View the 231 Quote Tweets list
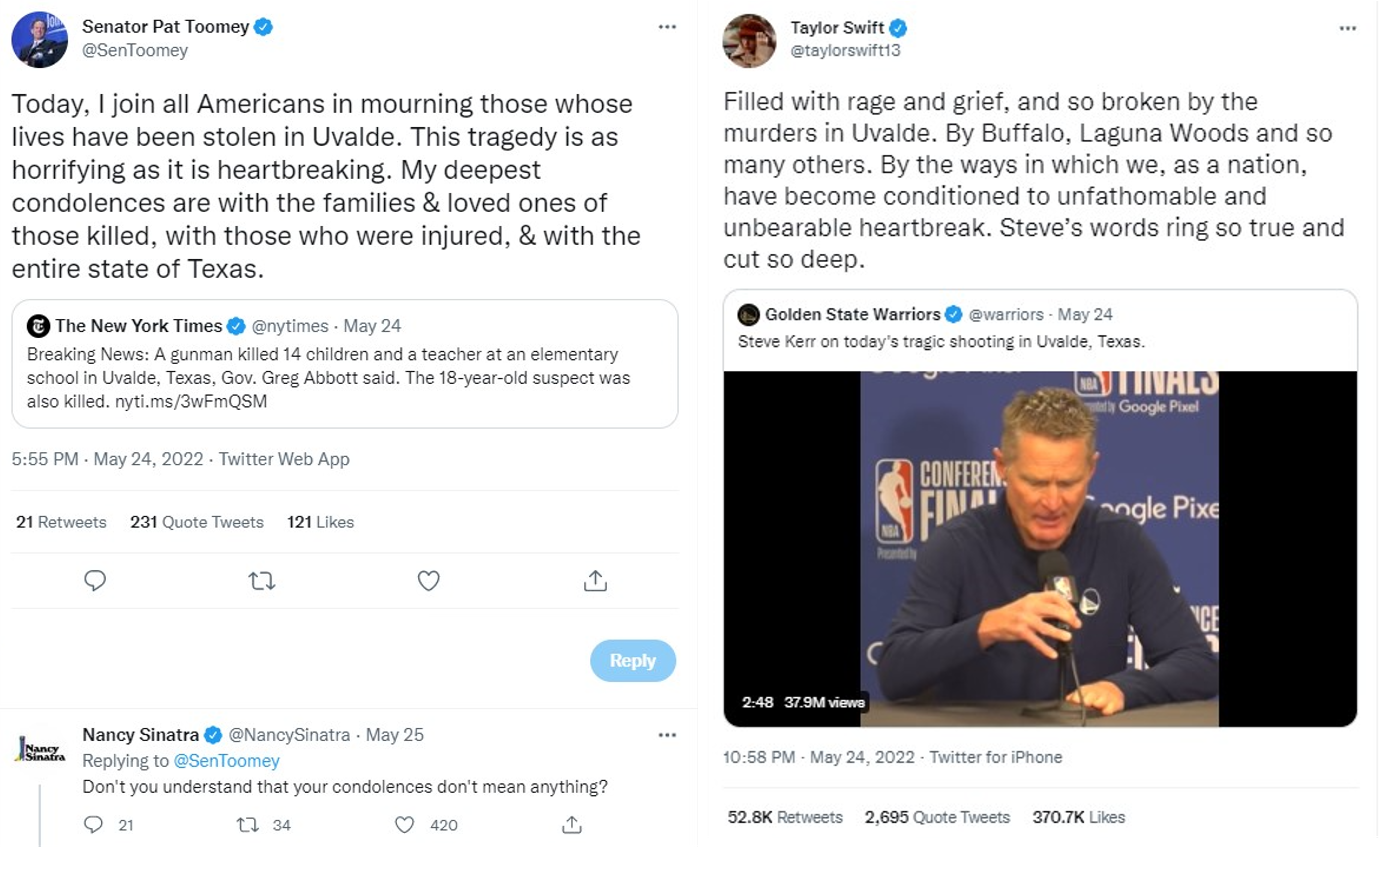 click(x=197, y=522)
